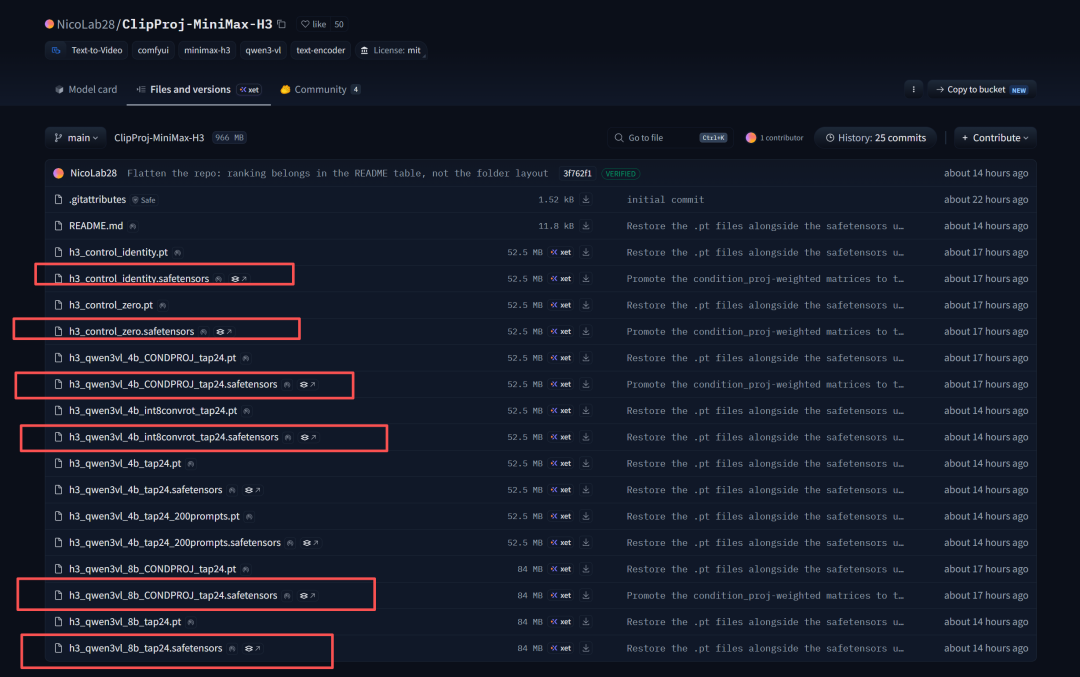Open the README.md file
This screenshot has height=677, width=1080.
click(x=96, y=226)
